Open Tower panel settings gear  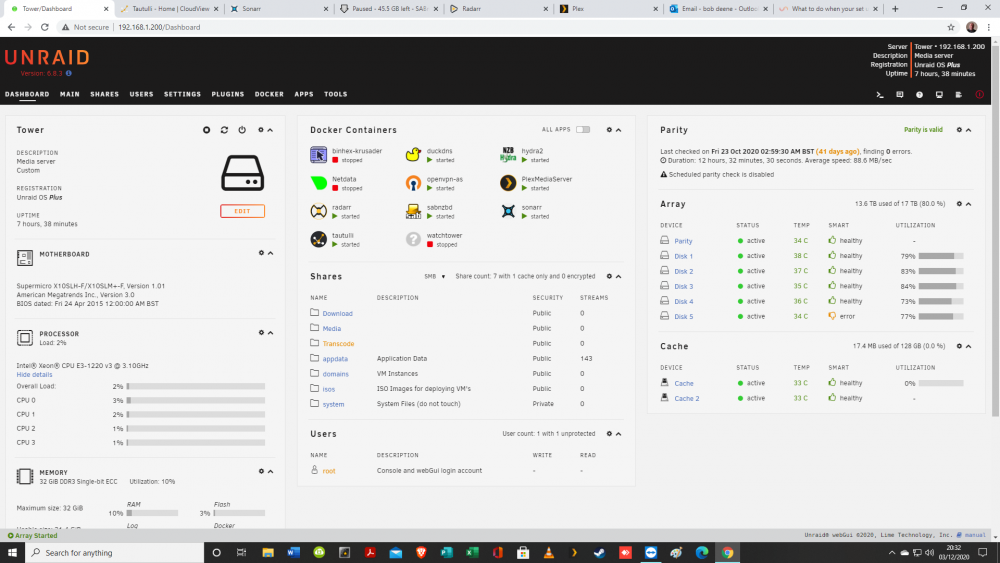[x=261, y=130]
